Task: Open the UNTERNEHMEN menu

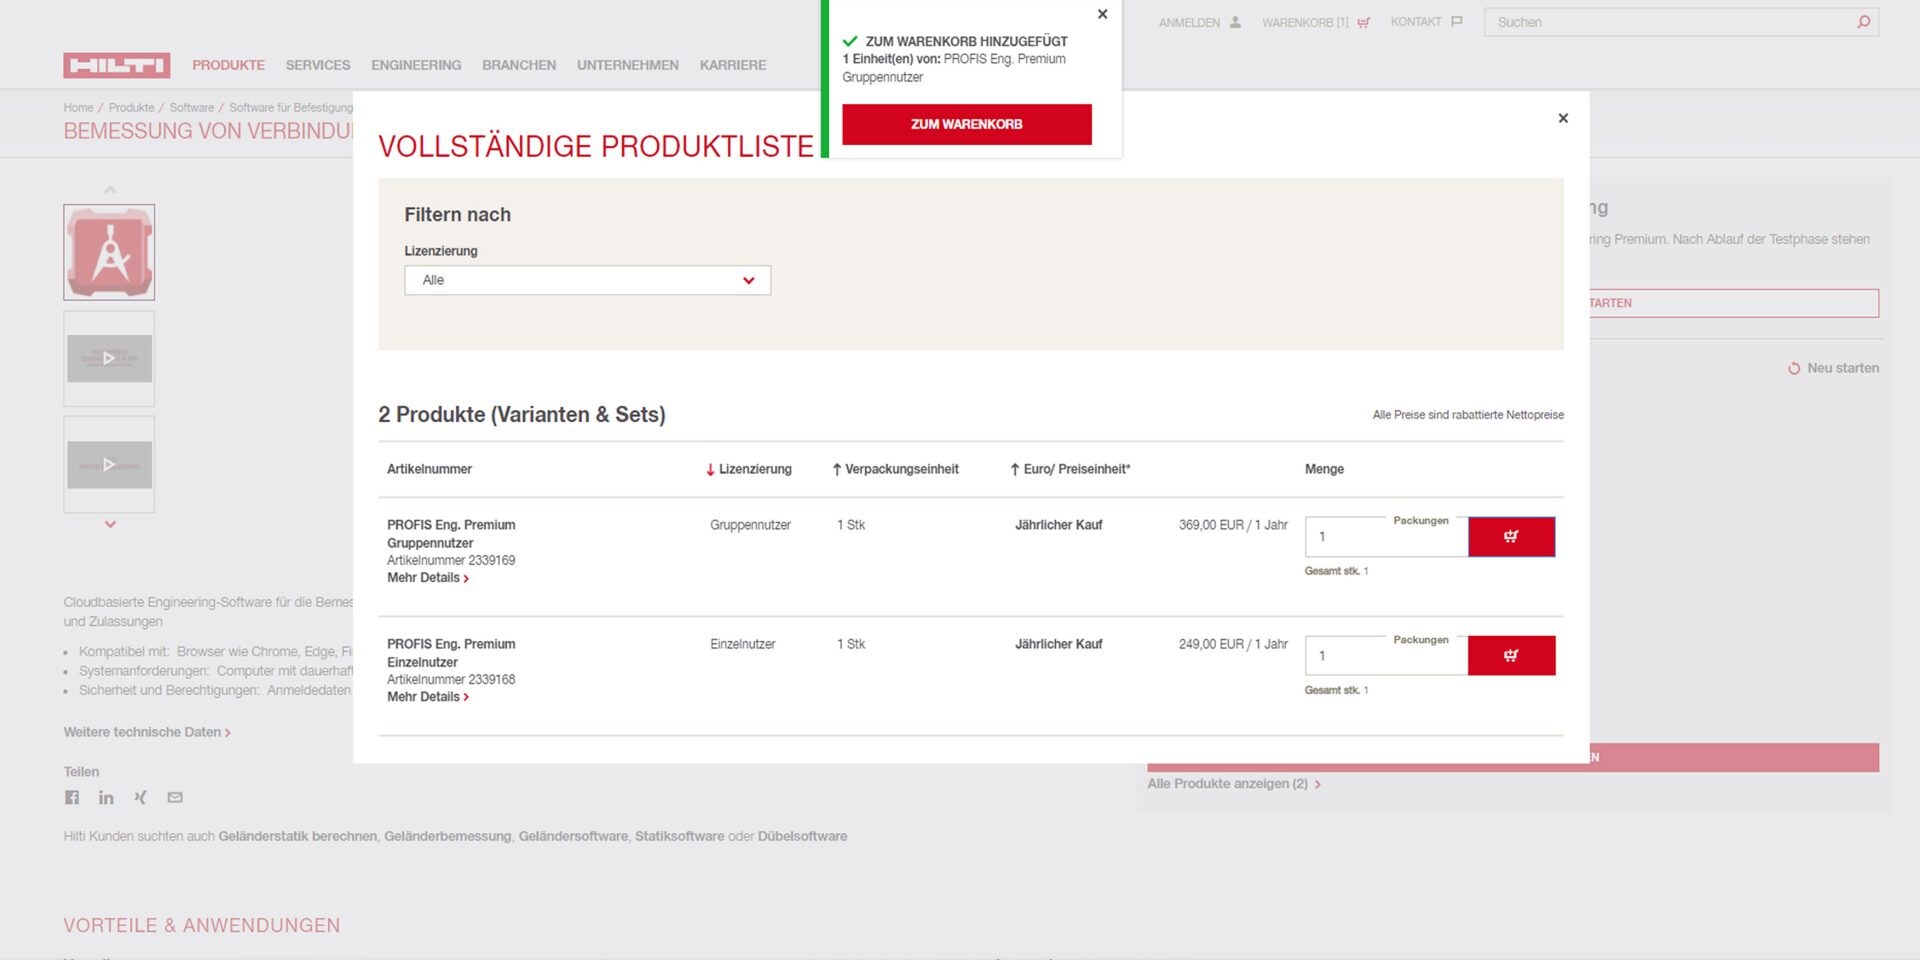Action: [x=628, y=65]
